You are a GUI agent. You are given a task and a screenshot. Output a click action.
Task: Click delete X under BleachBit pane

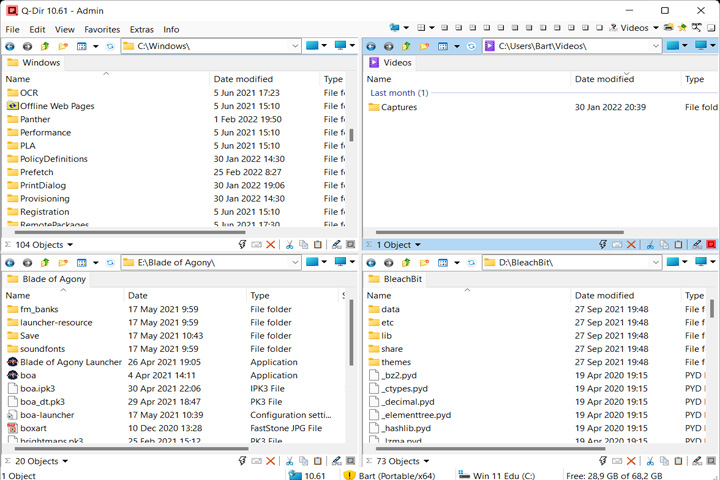point(631,461)
